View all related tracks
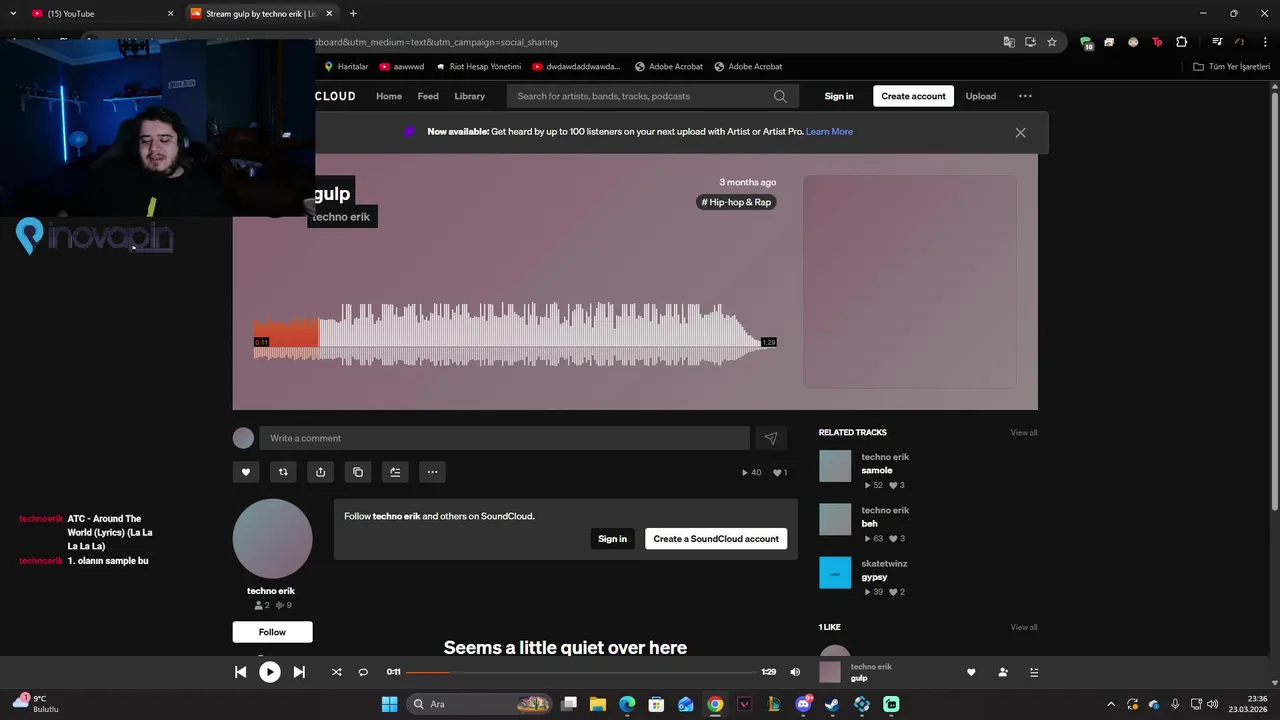The height and width of the screenshot is (720, 1280). (x=1023, y=433)
